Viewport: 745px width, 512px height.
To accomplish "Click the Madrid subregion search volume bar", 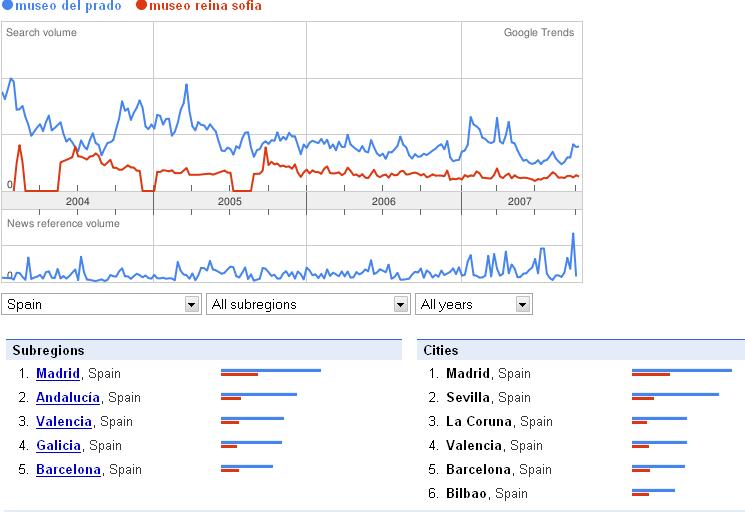I will click(270, 372).
